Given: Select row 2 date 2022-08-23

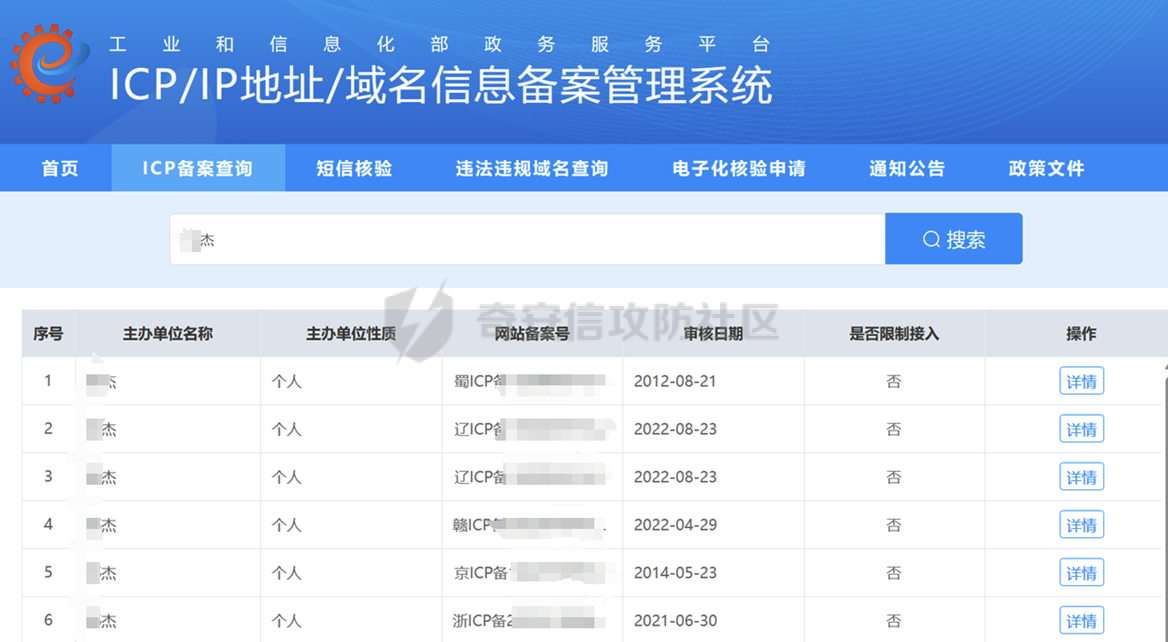Looking at the screenshot, I should click(675, 429).
